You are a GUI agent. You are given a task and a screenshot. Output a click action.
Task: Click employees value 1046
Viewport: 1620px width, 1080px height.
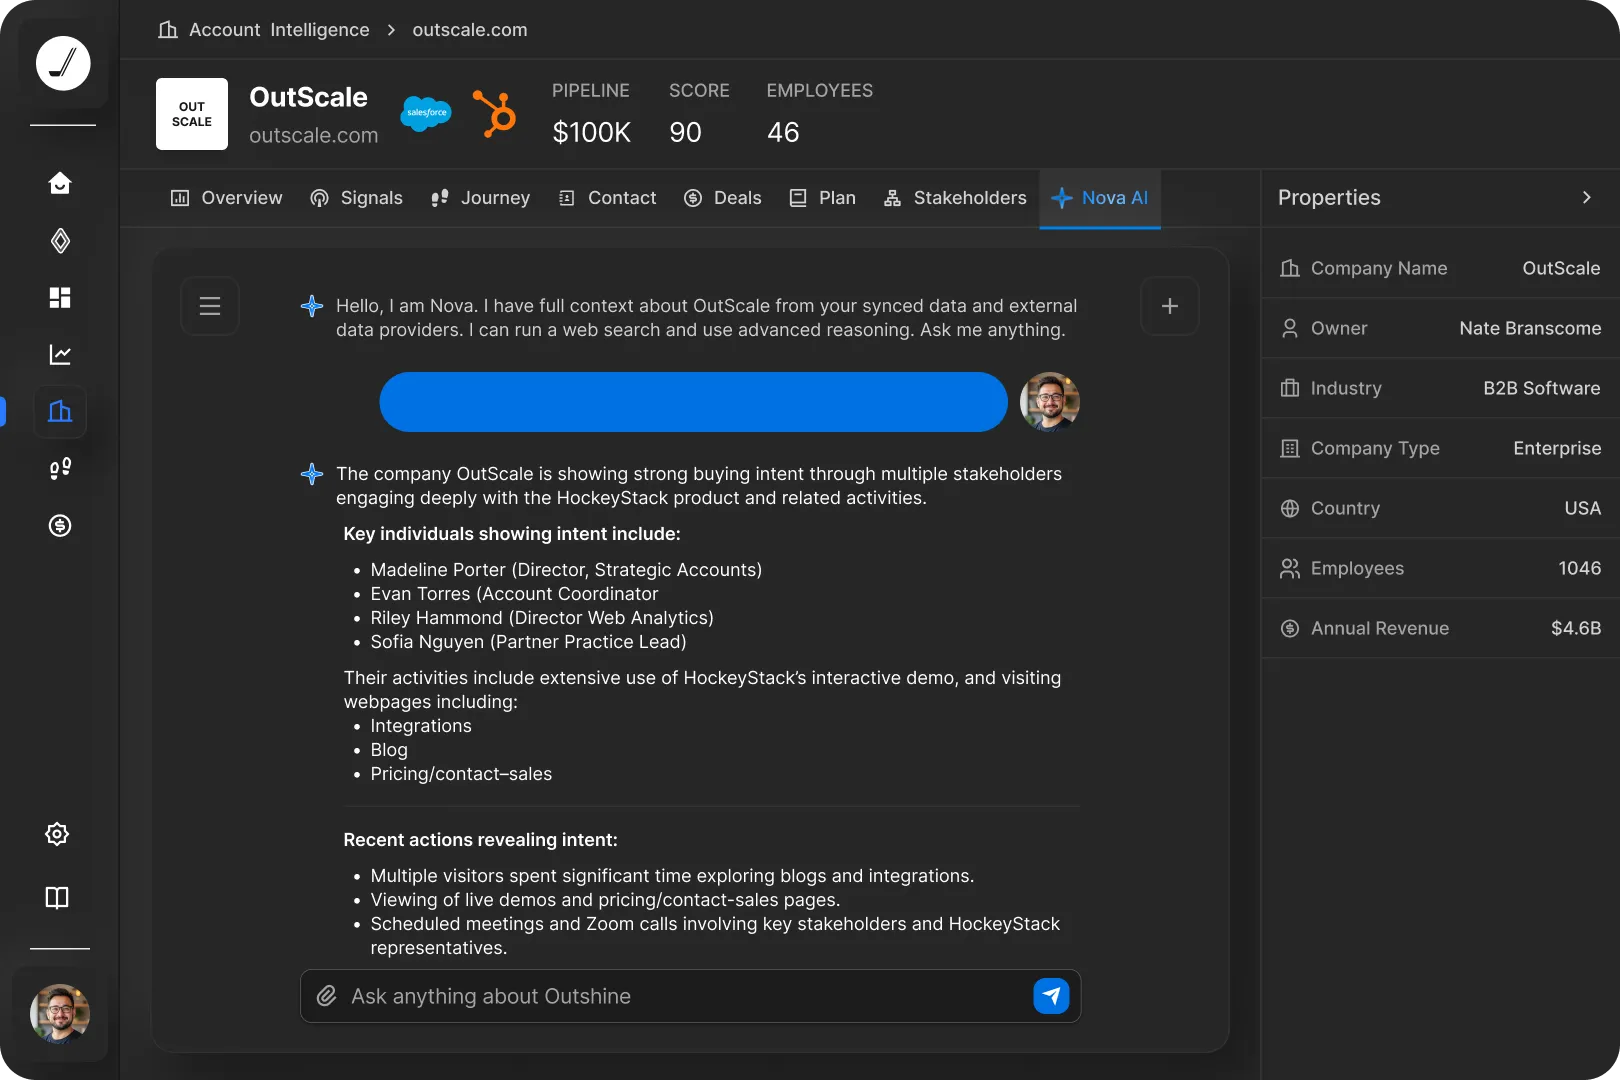point(1580,568)
